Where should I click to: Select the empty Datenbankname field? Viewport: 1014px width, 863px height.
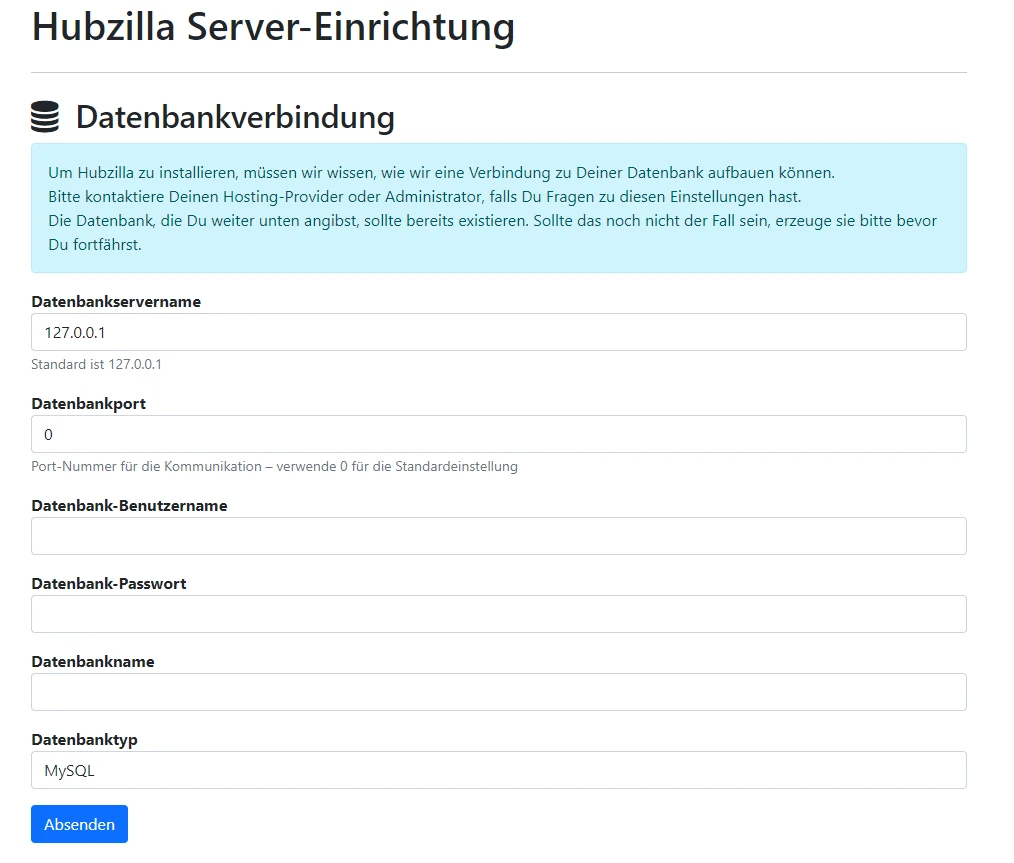tap(500, 691)
